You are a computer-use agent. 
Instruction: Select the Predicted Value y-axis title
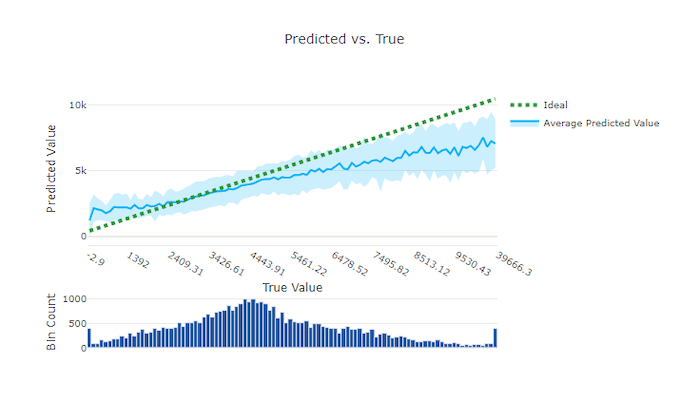click(51, 168)
